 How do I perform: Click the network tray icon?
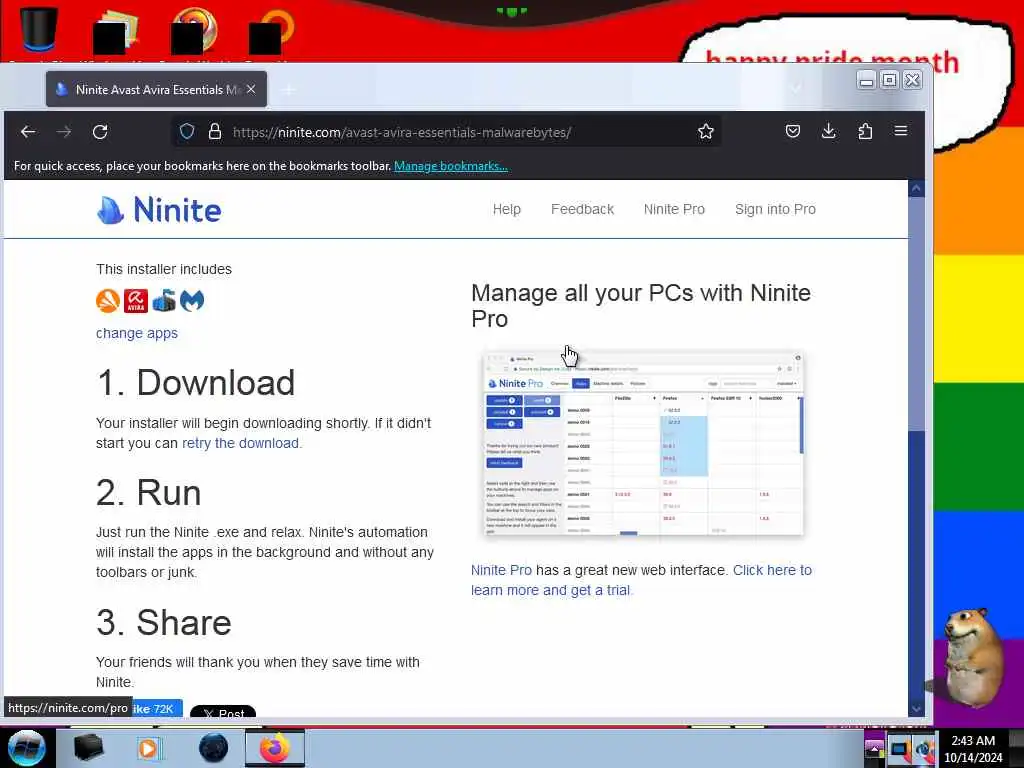click(901, 749)
